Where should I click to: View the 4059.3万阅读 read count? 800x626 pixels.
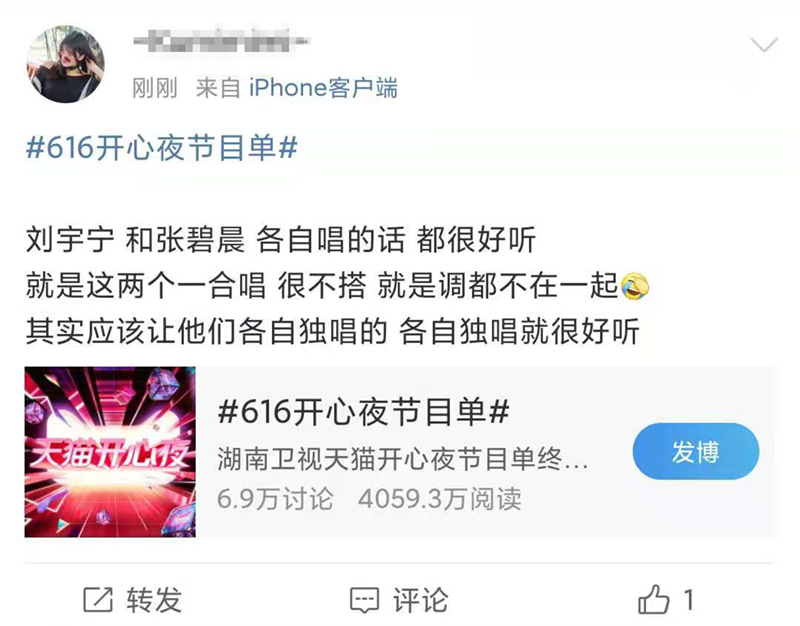tap(440, 498)
